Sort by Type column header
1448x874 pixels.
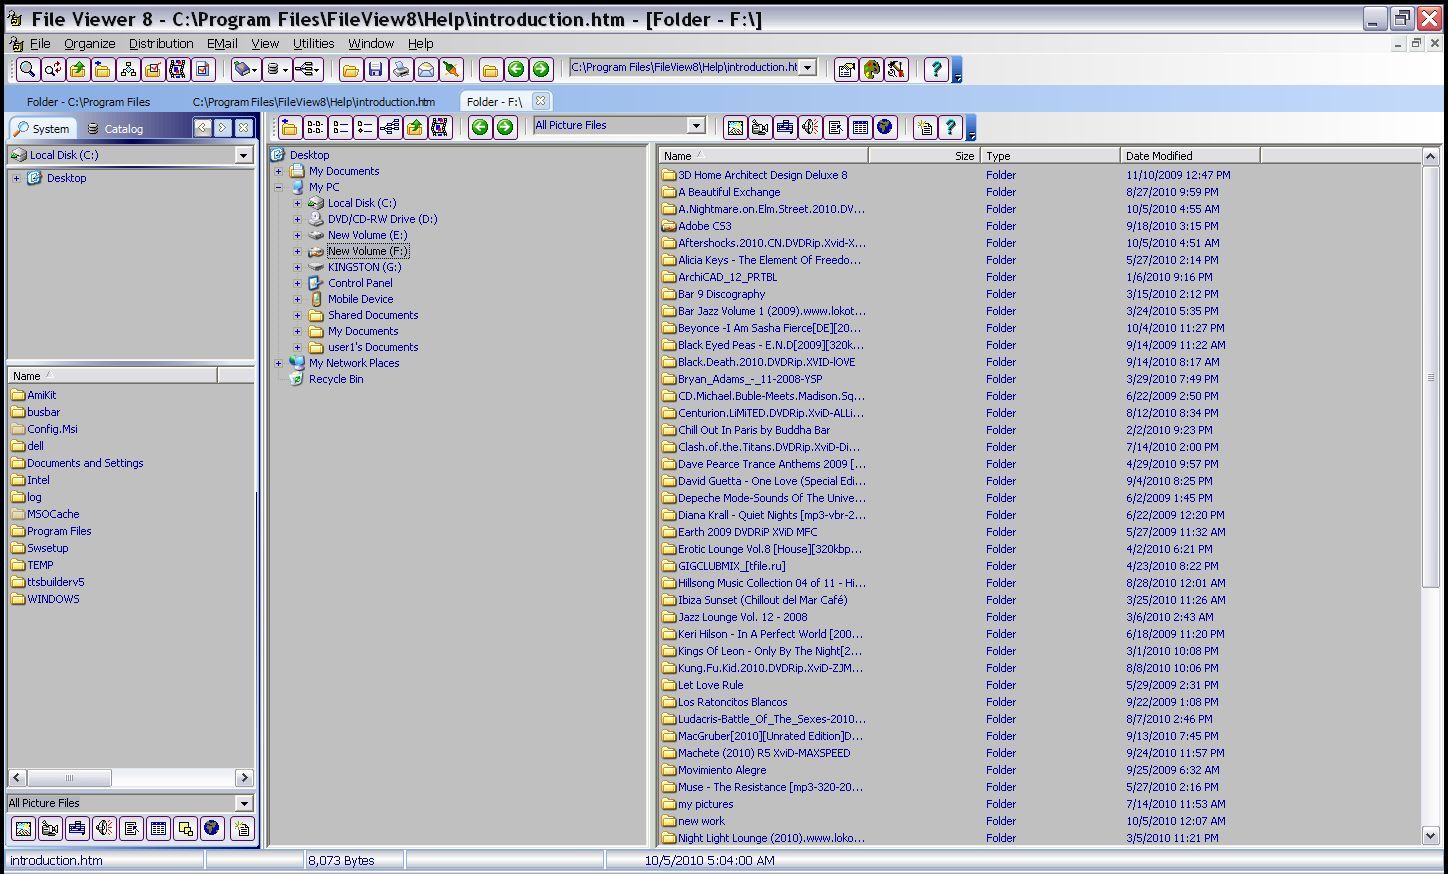tap(1050, 155)
